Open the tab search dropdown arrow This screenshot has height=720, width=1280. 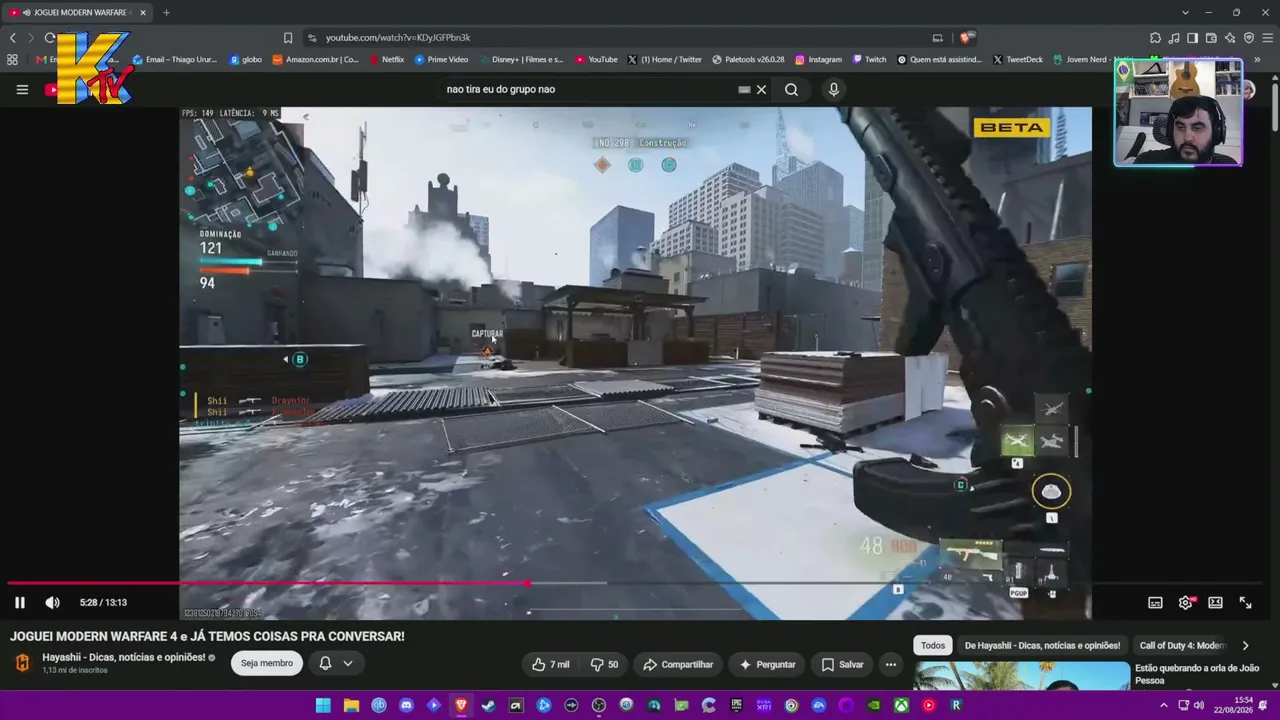[1185, 12]
